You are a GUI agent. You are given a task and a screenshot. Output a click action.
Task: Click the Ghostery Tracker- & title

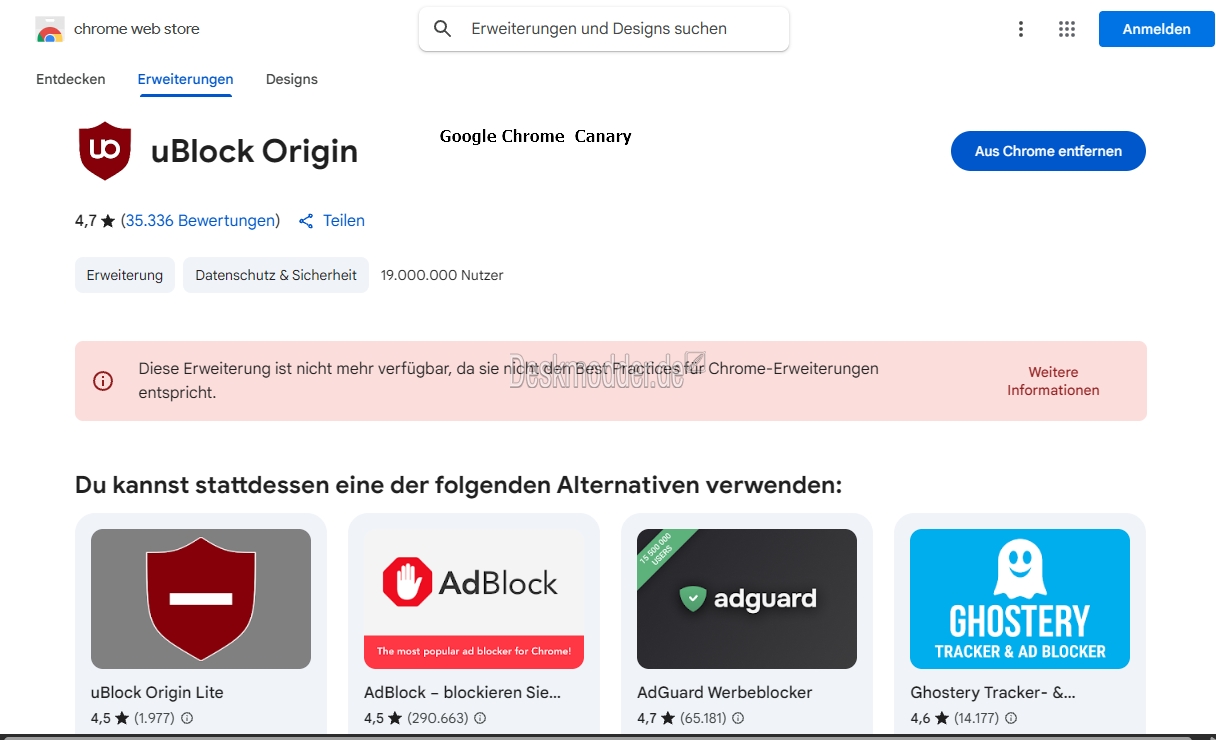coord(993,692)
